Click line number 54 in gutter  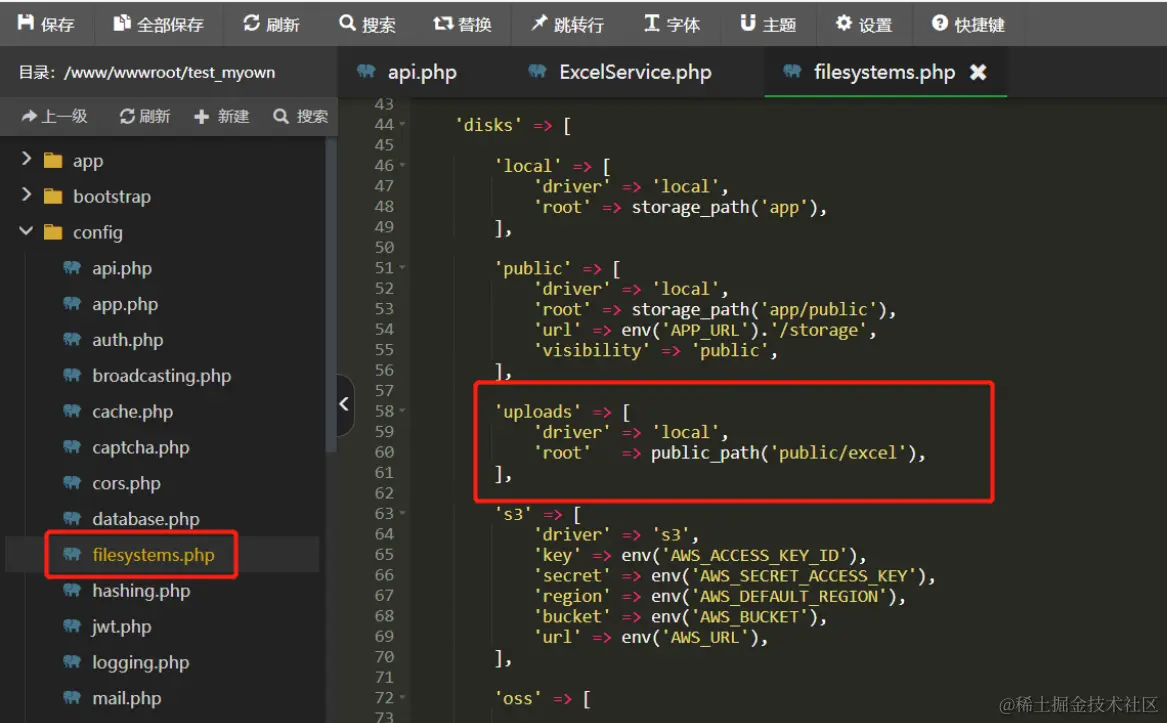pos(384,329)
